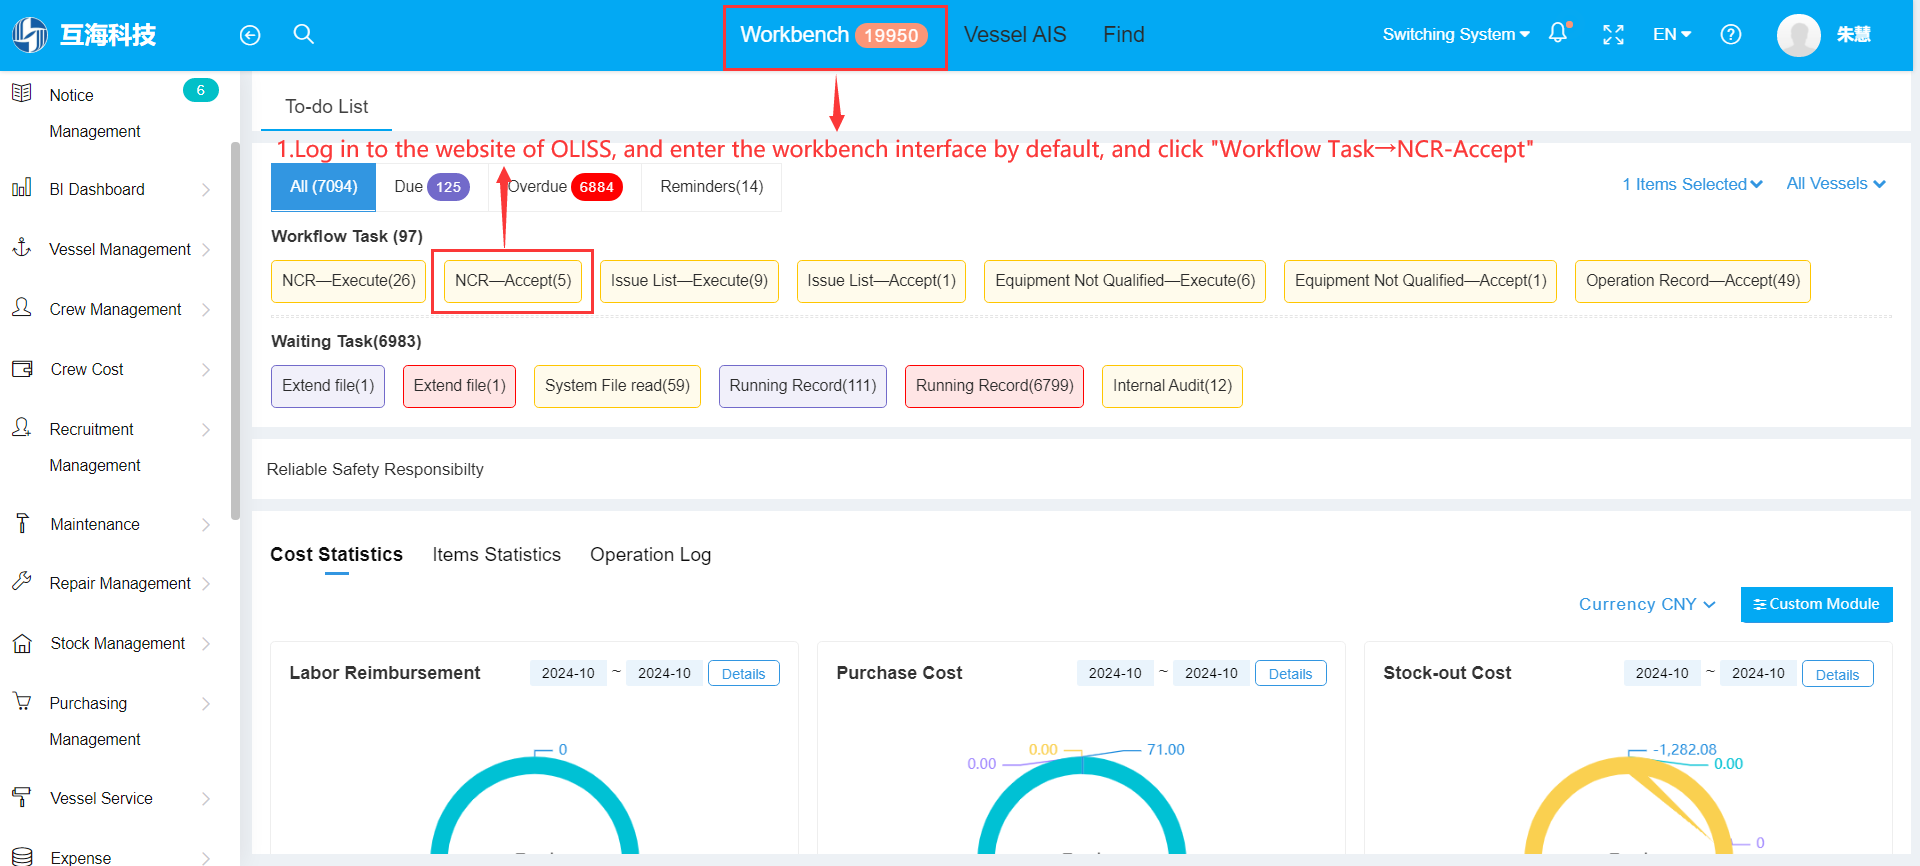Image resolution: width=1920 pixels, height=866 pixels.
Task: Open Running Record(6799) overdue task
Action: coord(994,386)
